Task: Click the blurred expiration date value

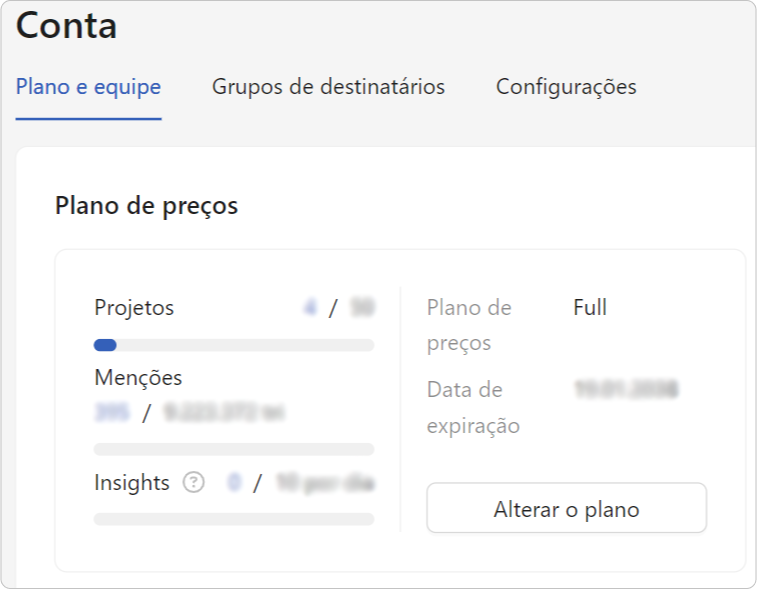Action: click(x=627, y=389)
